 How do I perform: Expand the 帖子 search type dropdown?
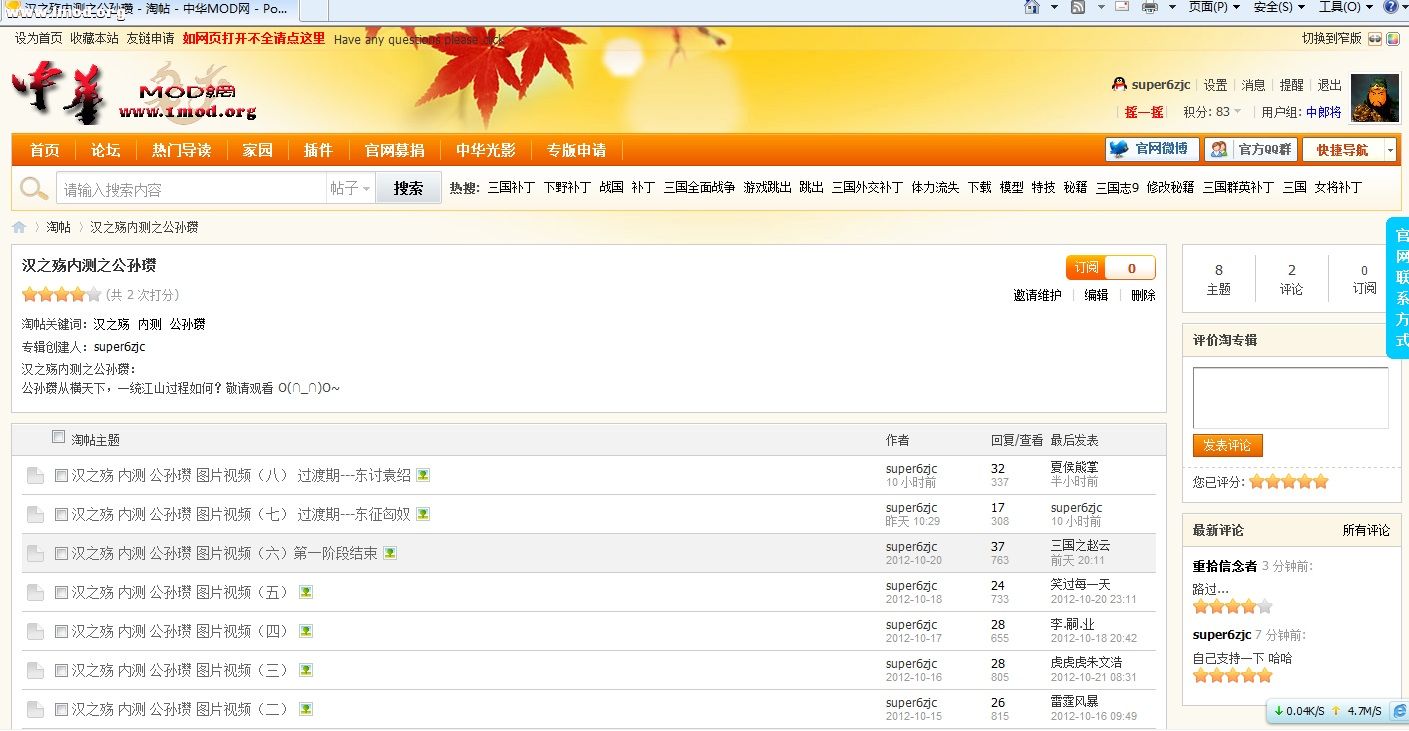[x=350, y=188]
